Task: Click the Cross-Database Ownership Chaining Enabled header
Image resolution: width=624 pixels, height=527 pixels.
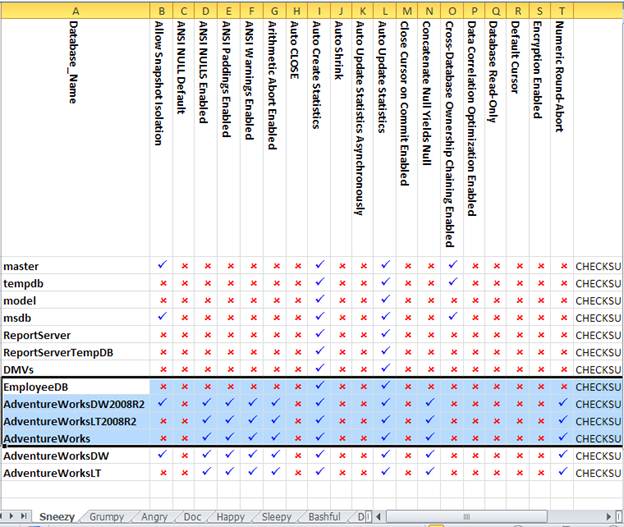Action: pyautogui.click(x=452, y=137)
